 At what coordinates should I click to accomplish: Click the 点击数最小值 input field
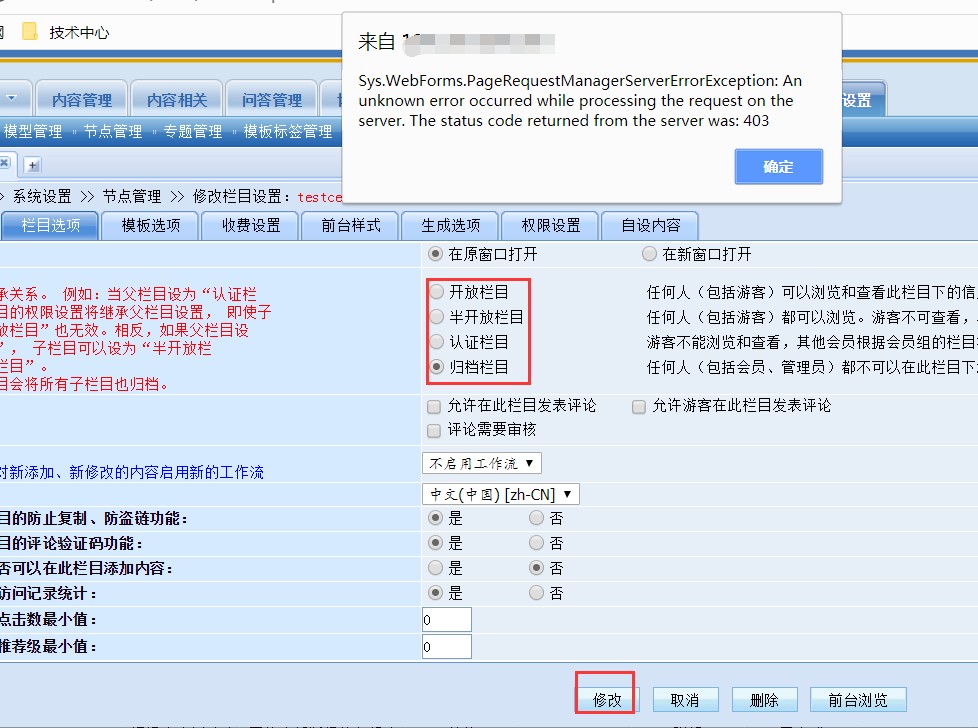pyautogui.click(x=446, y=620)
